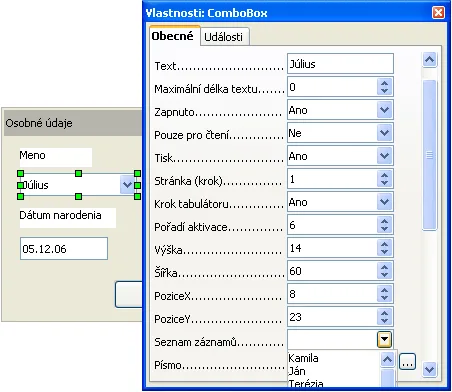Decrease the Výška value
452x392 pixels.
(x=385, y=252)
